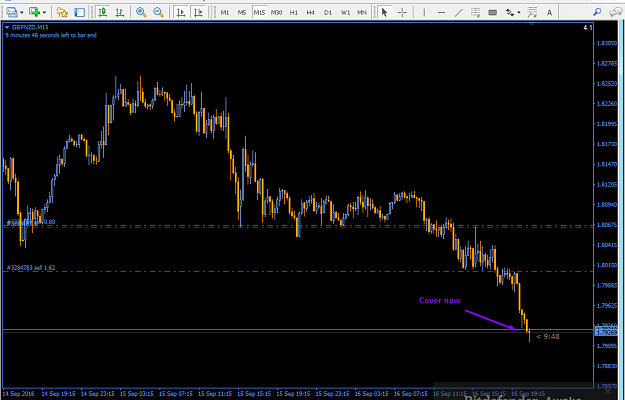Select the M5 timeframe
625x400 pixels.
[x=242, y=13]
